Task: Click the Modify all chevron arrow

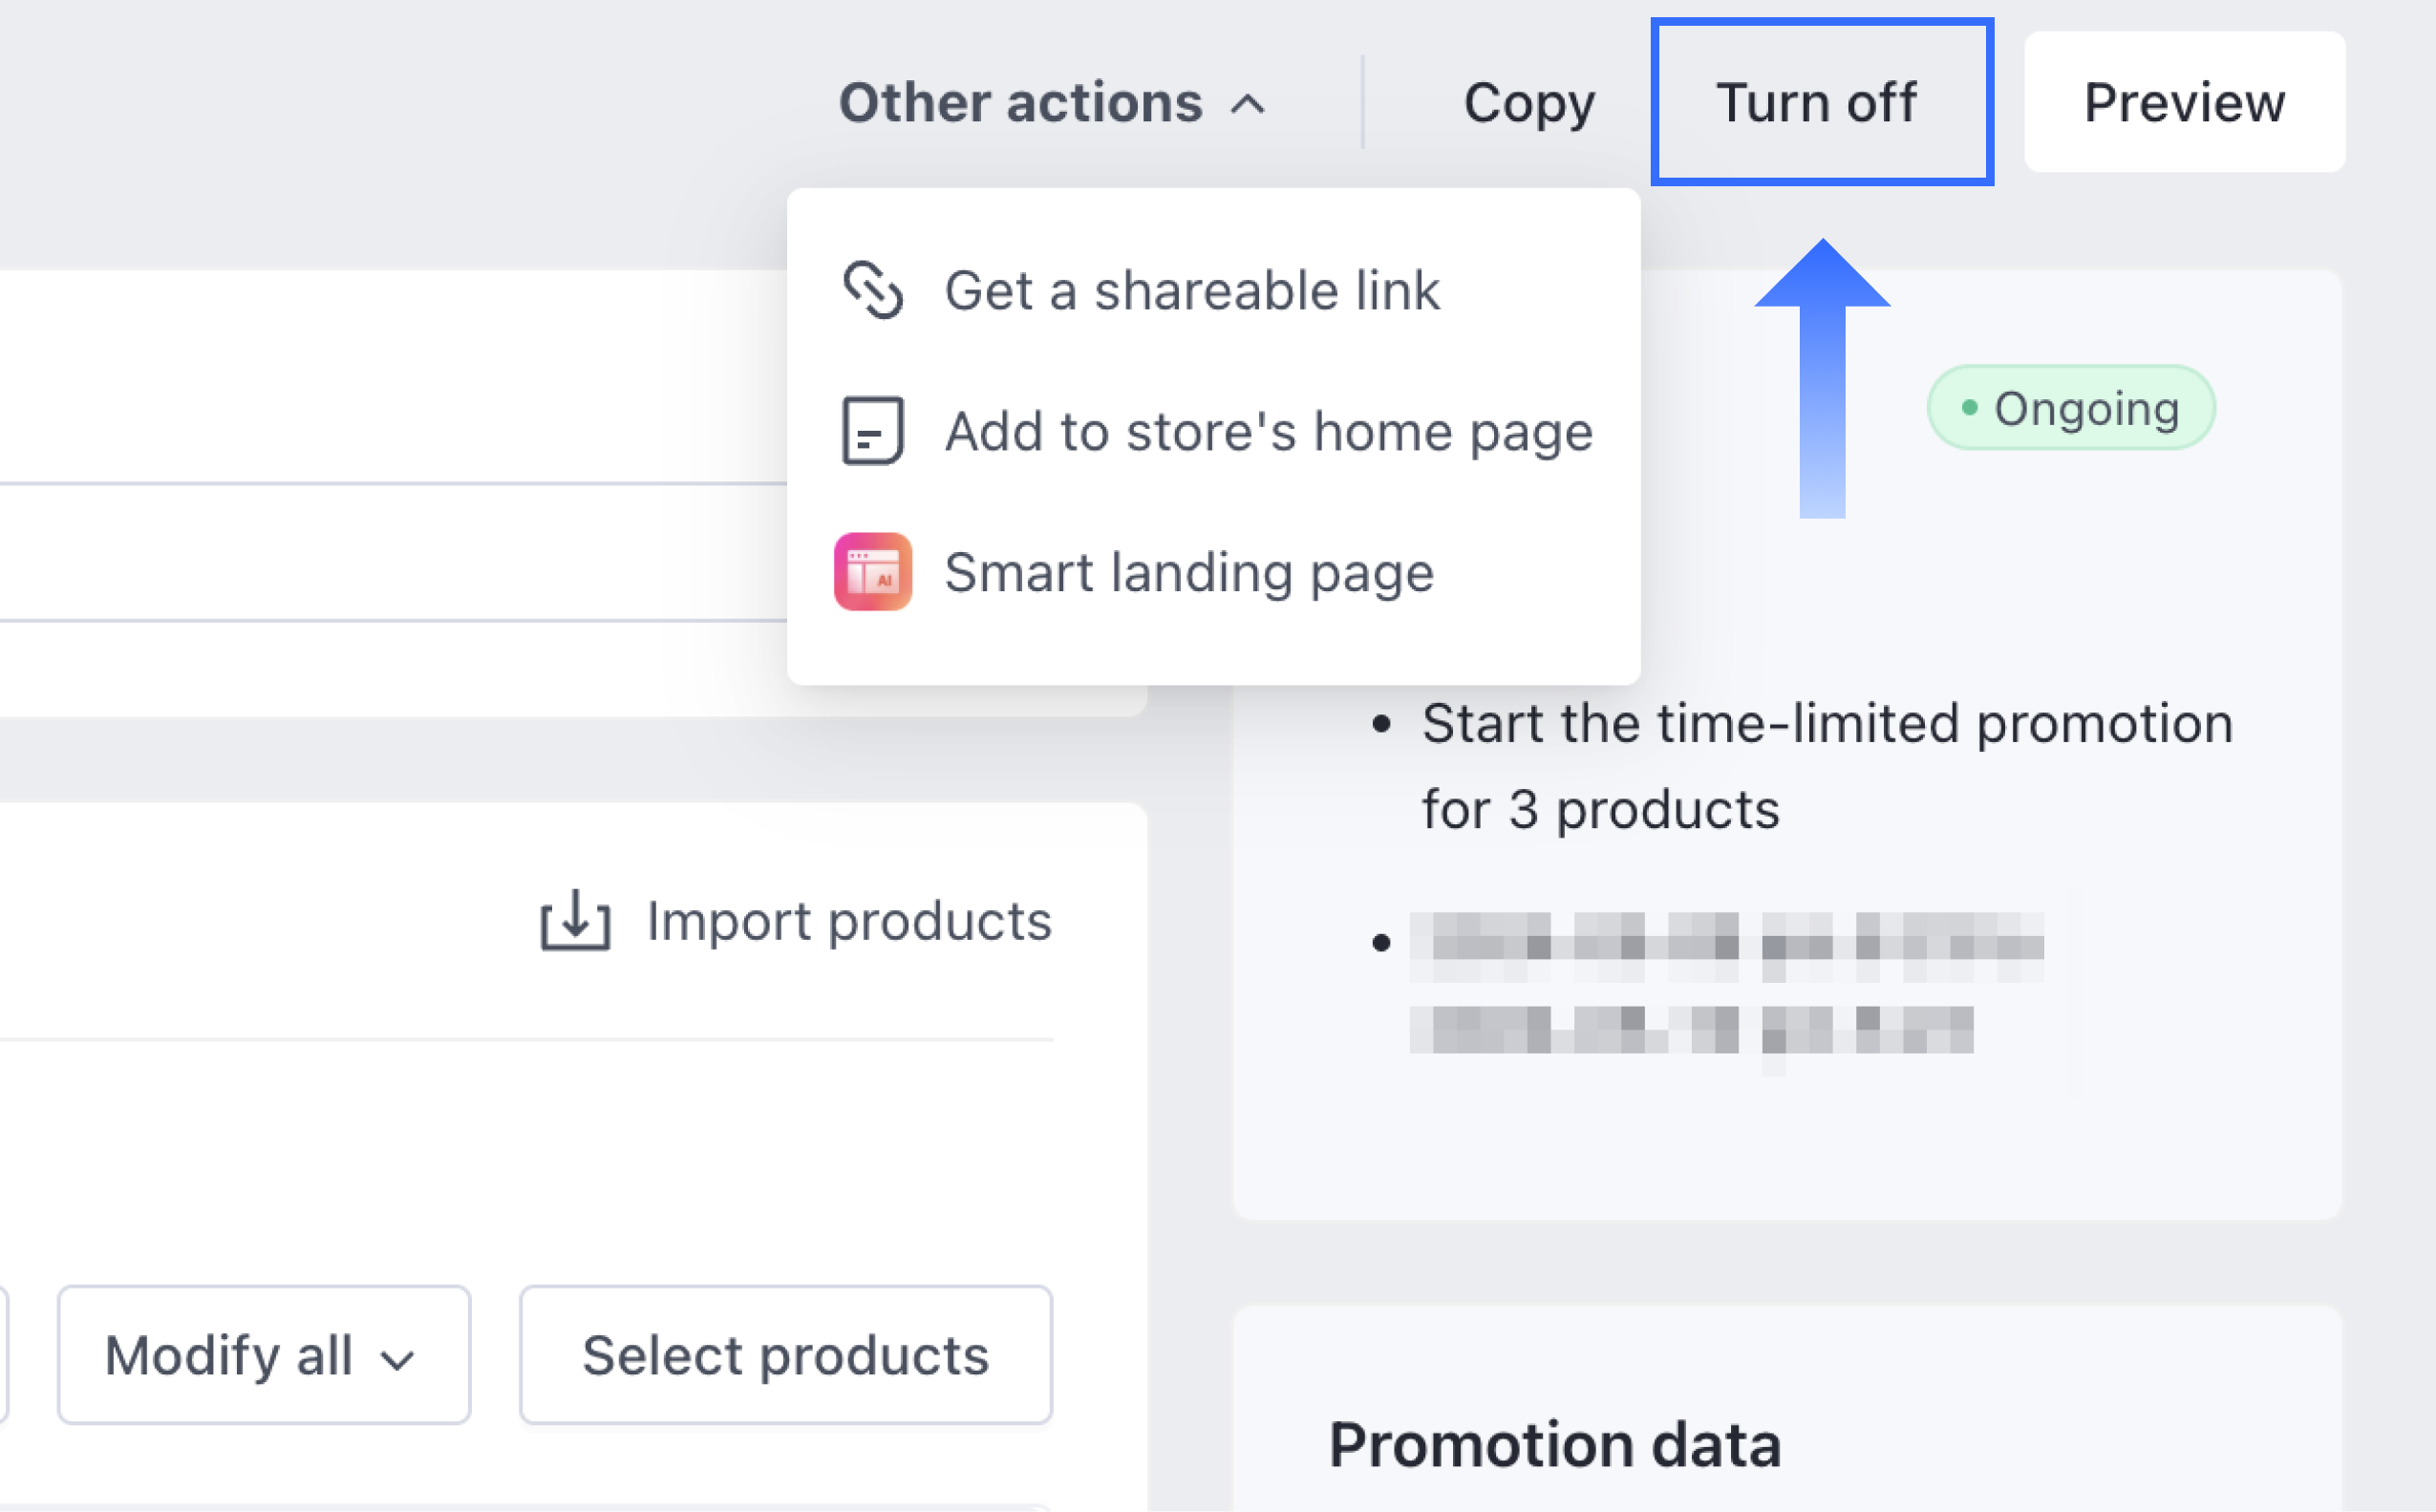Action: (398, 1359)
